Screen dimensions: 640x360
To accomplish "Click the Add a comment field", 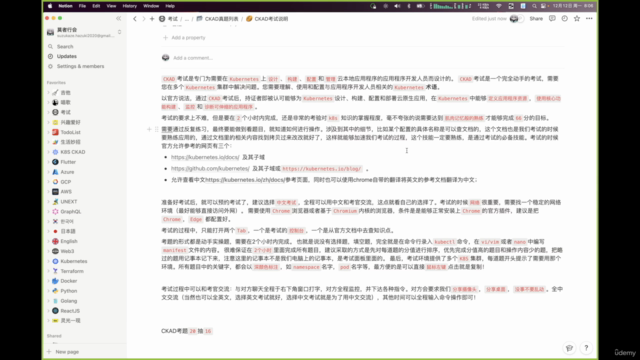I will pos(193,58).
